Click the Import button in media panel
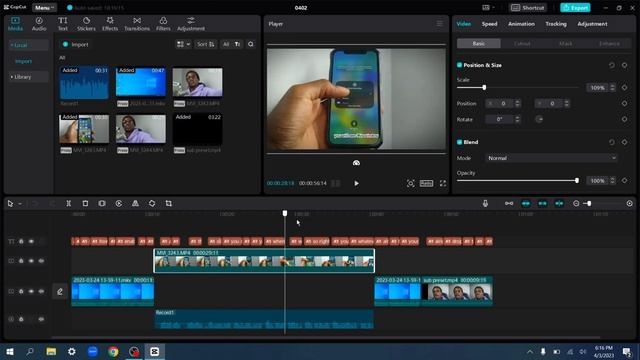 coord(76,44)
